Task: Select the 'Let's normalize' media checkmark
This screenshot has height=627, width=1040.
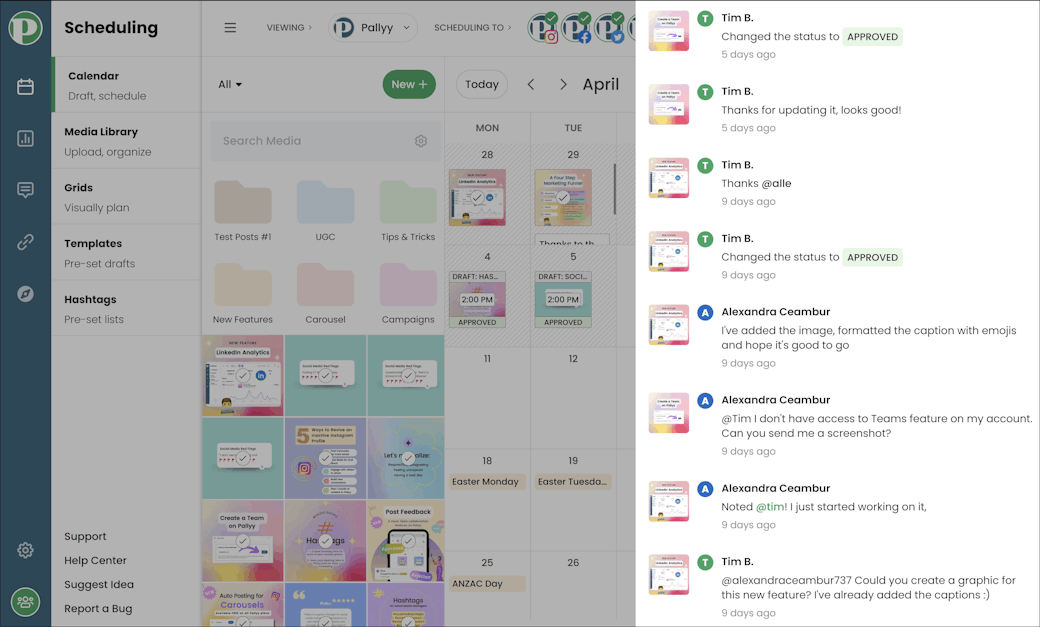Action: point(408,458)
